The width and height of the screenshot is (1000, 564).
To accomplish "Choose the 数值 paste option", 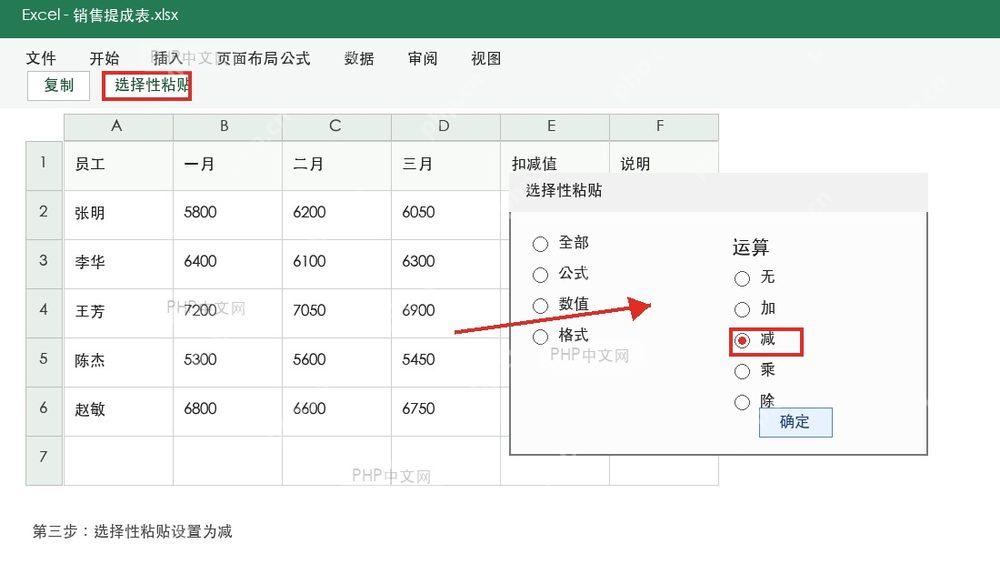I will tap(561, 305).
